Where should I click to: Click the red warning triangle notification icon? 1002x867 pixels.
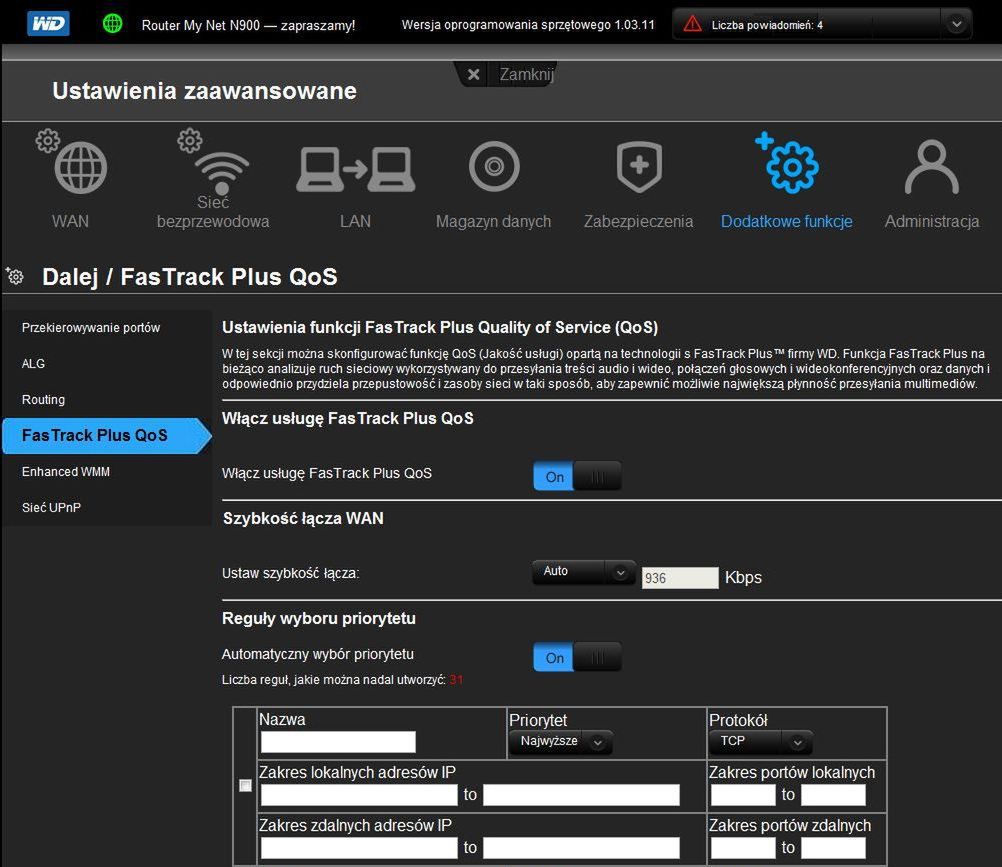(692, 24)
